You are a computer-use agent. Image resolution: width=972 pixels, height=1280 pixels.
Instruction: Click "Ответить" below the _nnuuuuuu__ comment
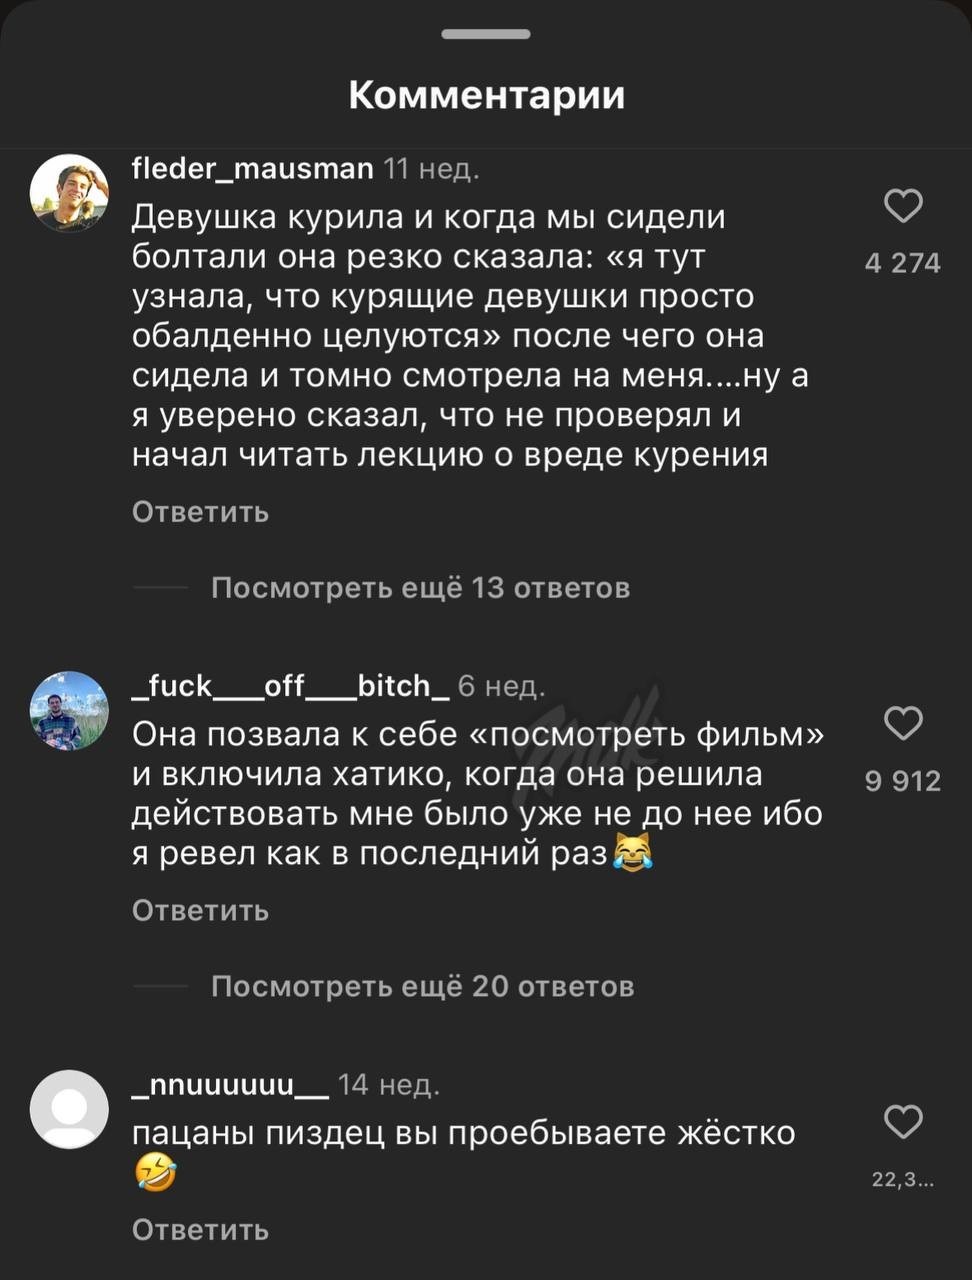pos(200,1229)
